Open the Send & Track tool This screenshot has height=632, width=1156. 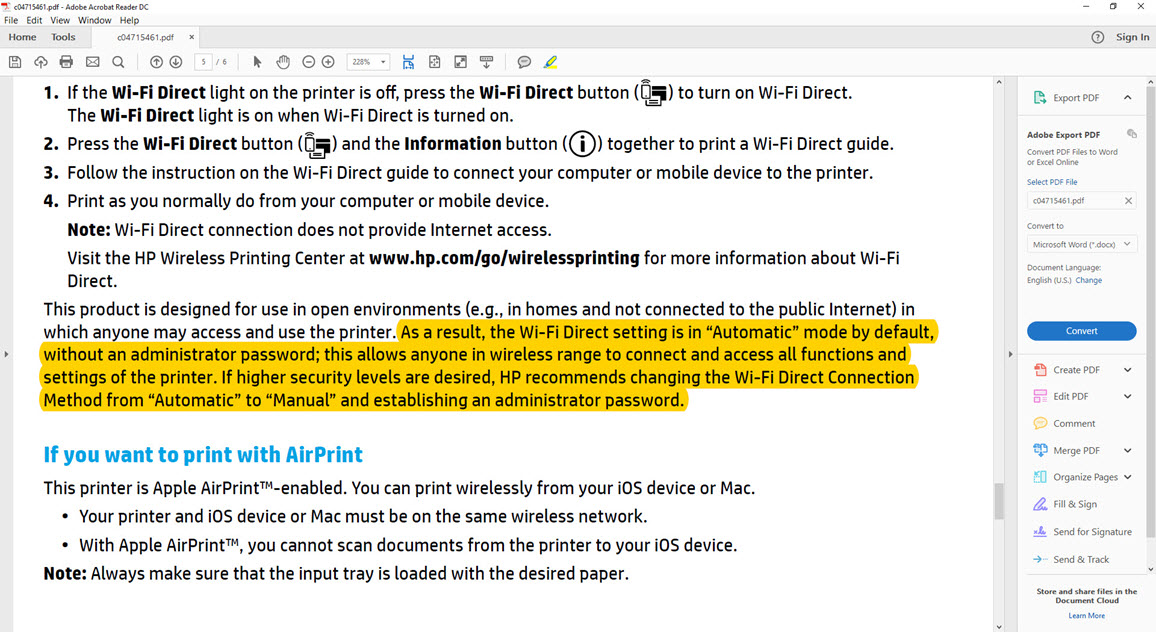click(x=1071, y=559)
